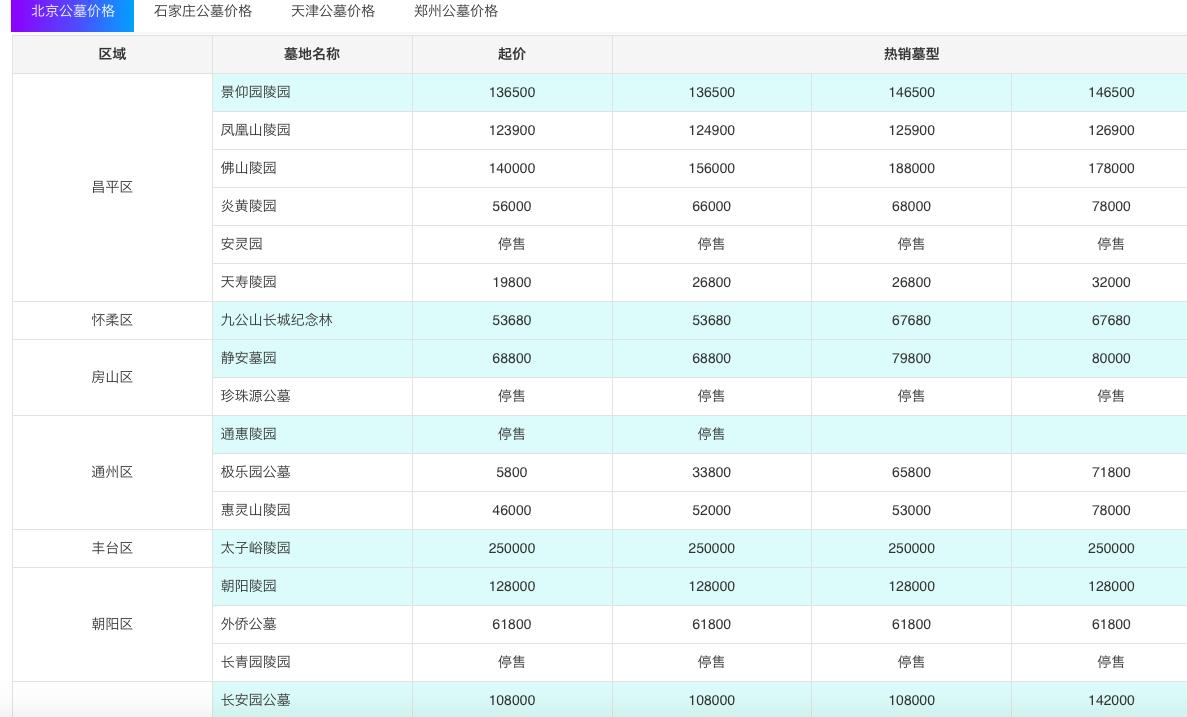Select the currently active 北京公墓价格 tab
Image resolution: width=1187 pixels, height=717 pixels.
point(71,14)
